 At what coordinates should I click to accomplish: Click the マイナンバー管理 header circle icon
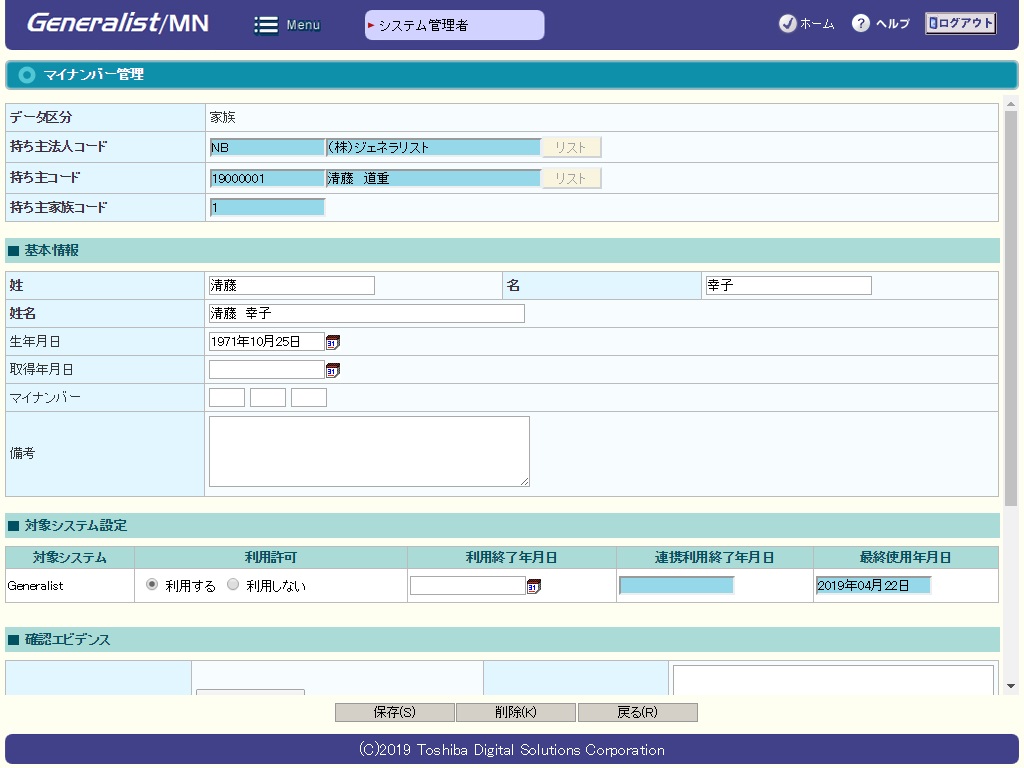click(x=27, y=75)
